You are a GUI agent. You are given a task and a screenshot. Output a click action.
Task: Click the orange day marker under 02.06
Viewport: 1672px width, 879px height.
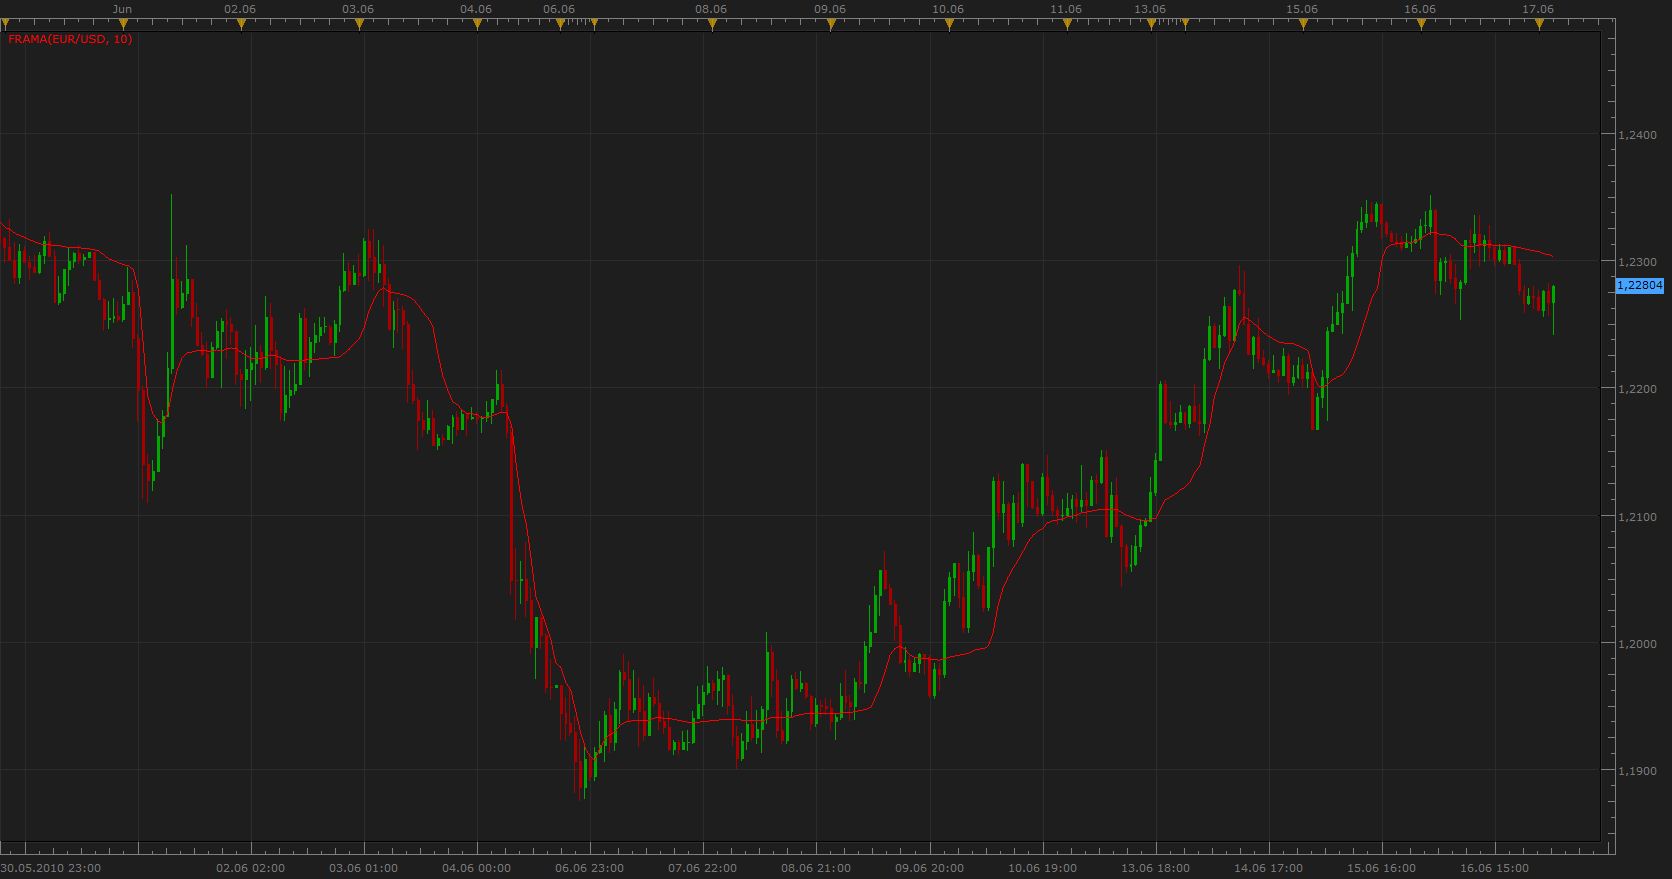[x=241, y=25]
